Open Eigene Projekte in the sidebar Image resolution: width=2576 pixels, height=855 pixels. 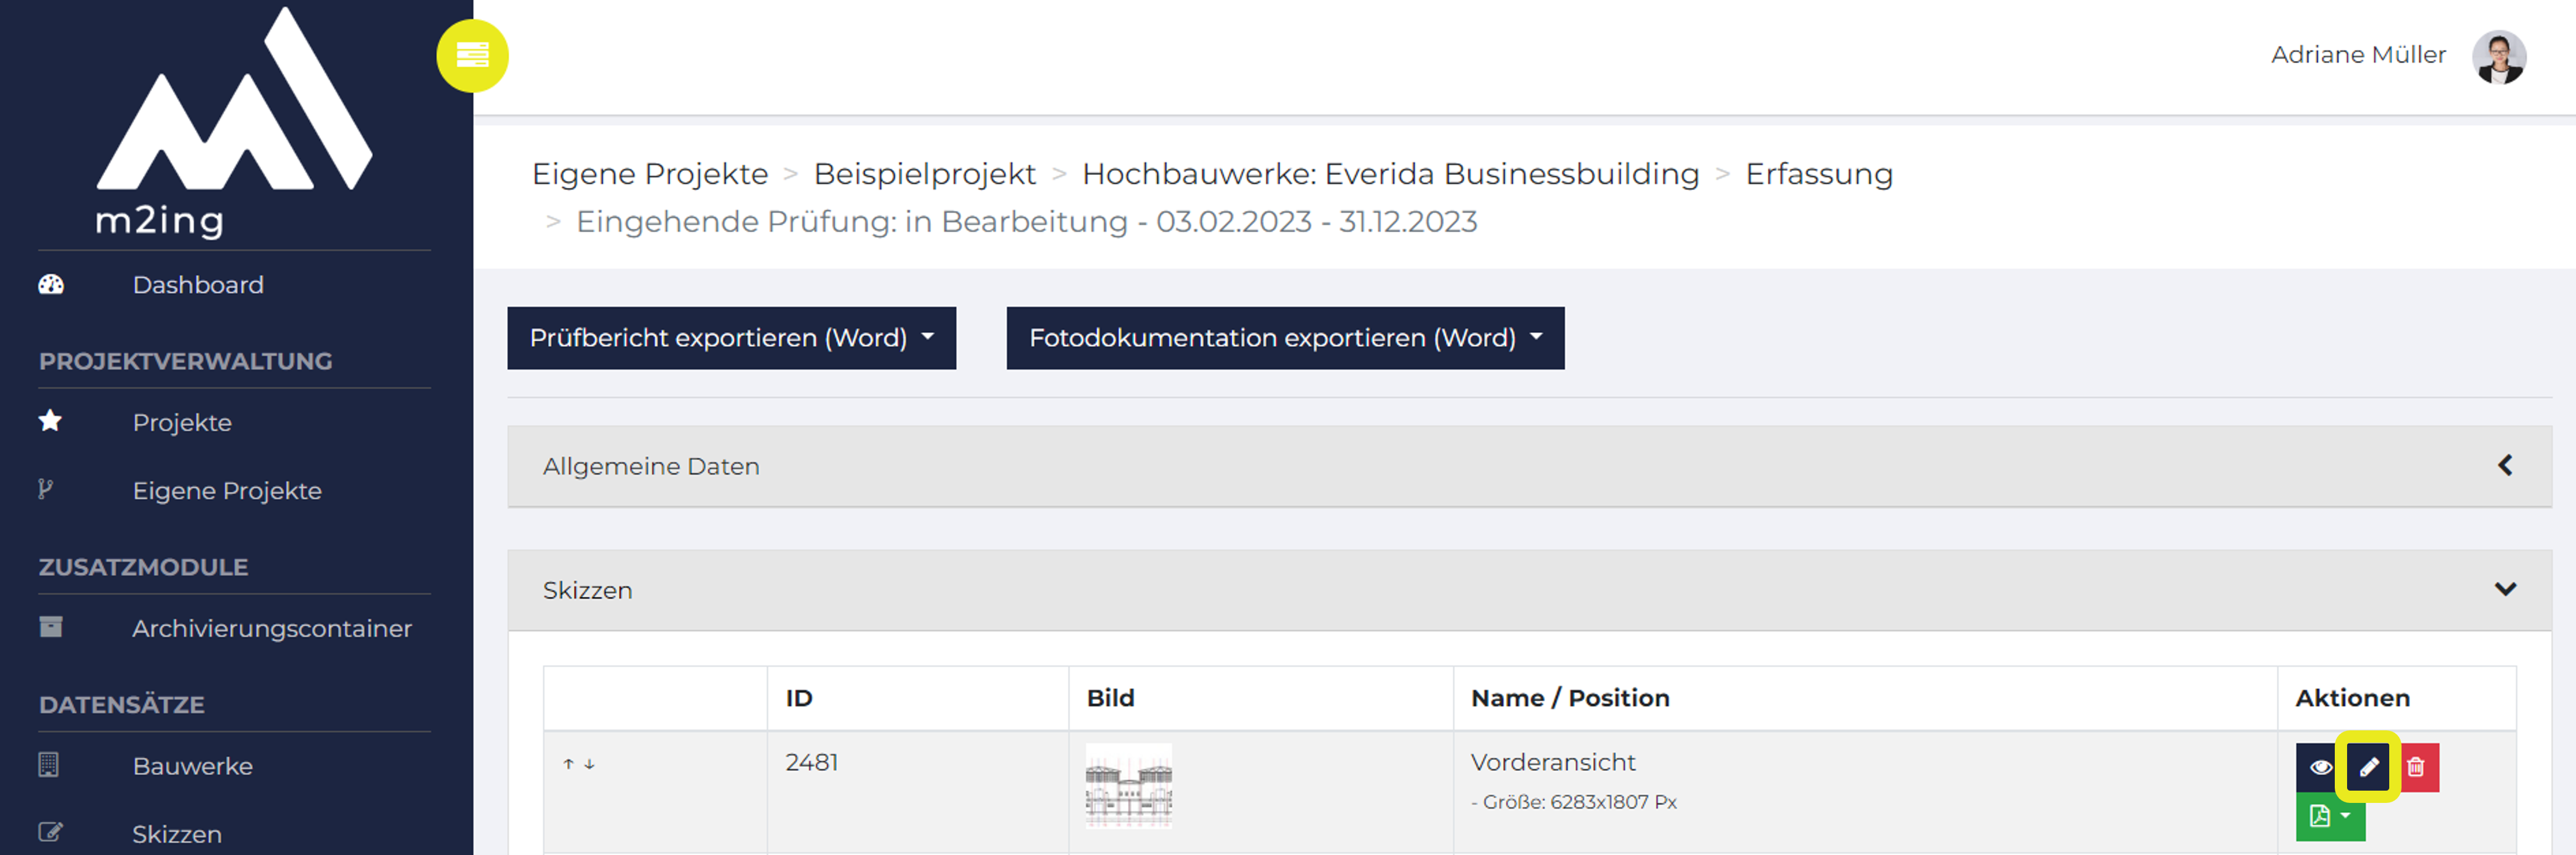click(x=227, y=491)
